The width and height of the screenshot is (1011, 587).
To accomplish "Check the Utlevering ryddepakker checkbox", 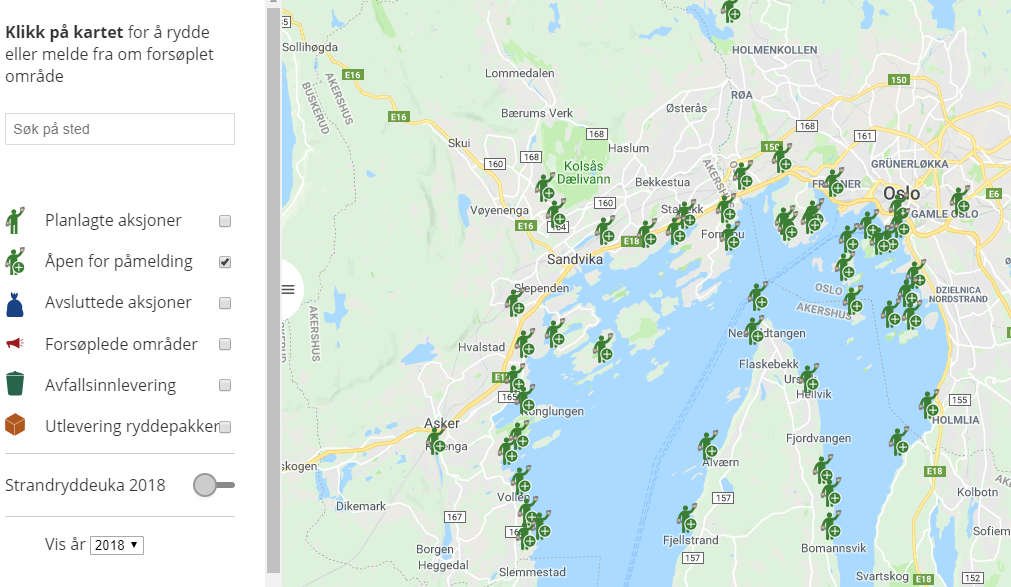I will (x=225, y=427).
